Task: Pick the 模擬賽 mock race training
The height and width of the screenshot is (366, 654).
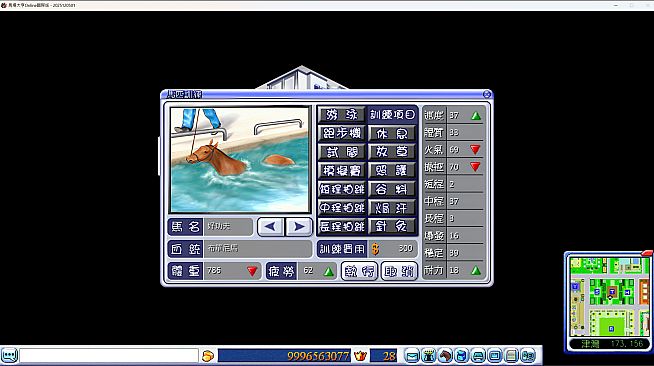Action: (x=342, y=170)
